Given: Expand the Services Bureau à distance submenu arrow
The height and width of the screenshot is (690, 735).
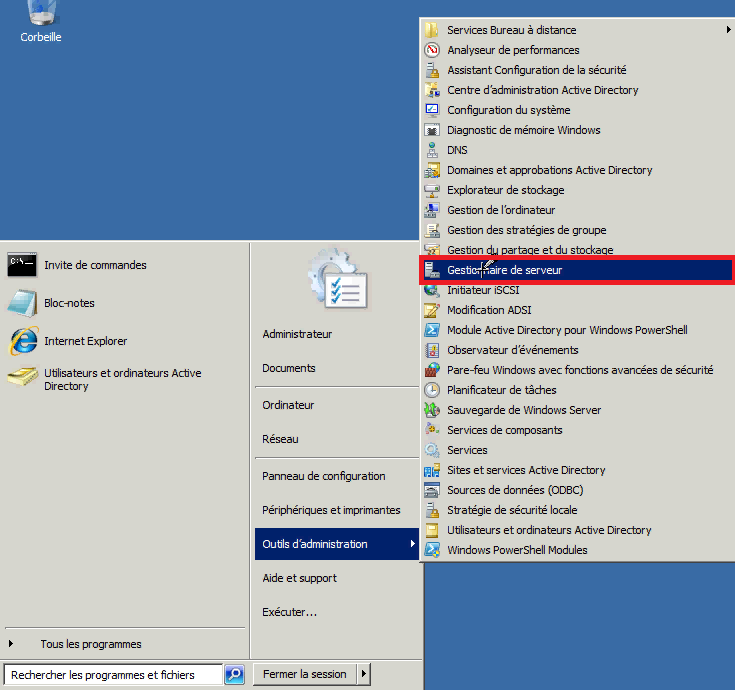Looking at the screenshot, I should (728, 30).
